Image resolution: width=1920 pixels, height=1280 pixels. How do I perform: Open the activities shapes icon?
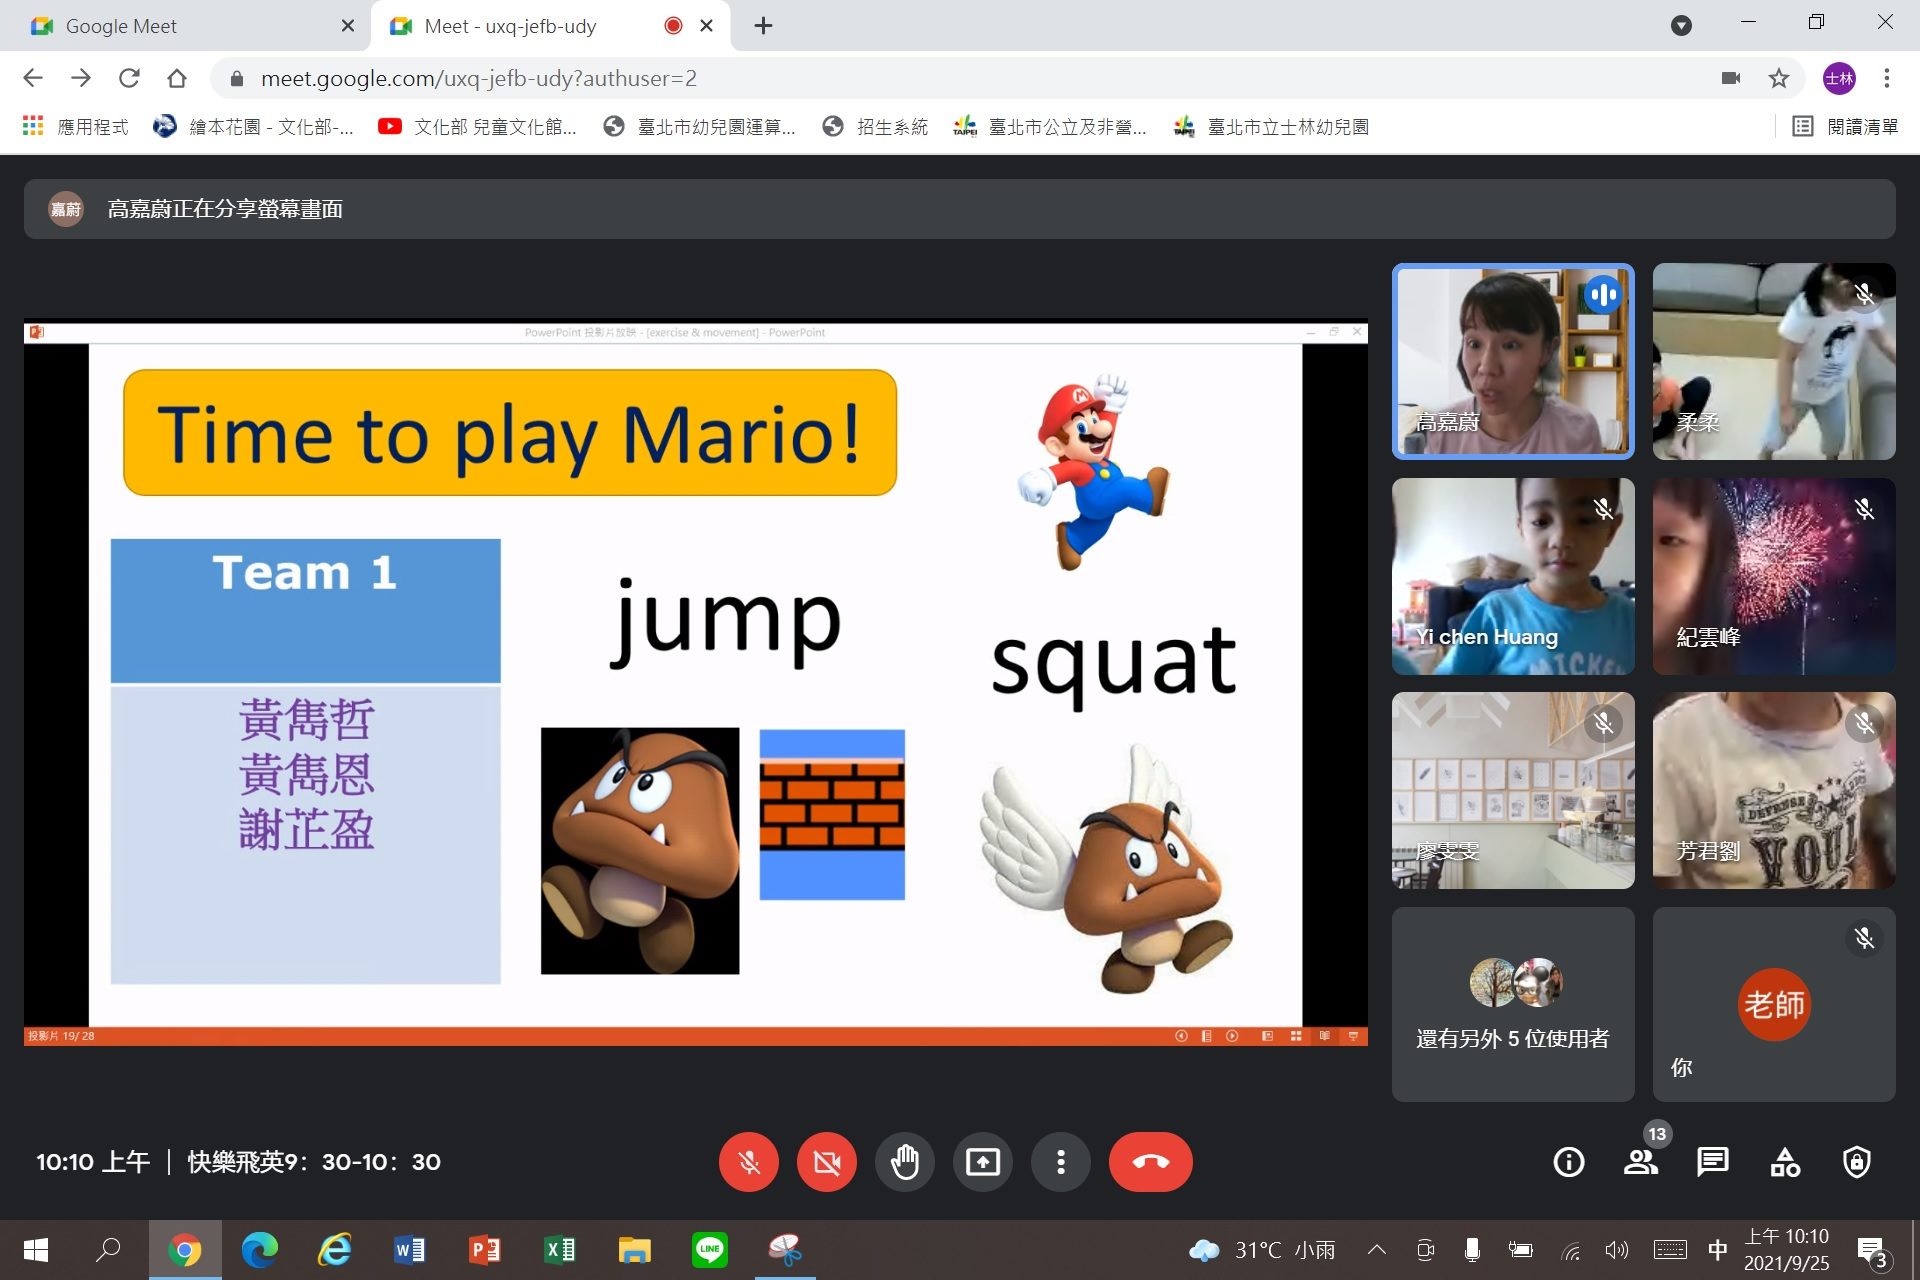coord(1785,1162)
